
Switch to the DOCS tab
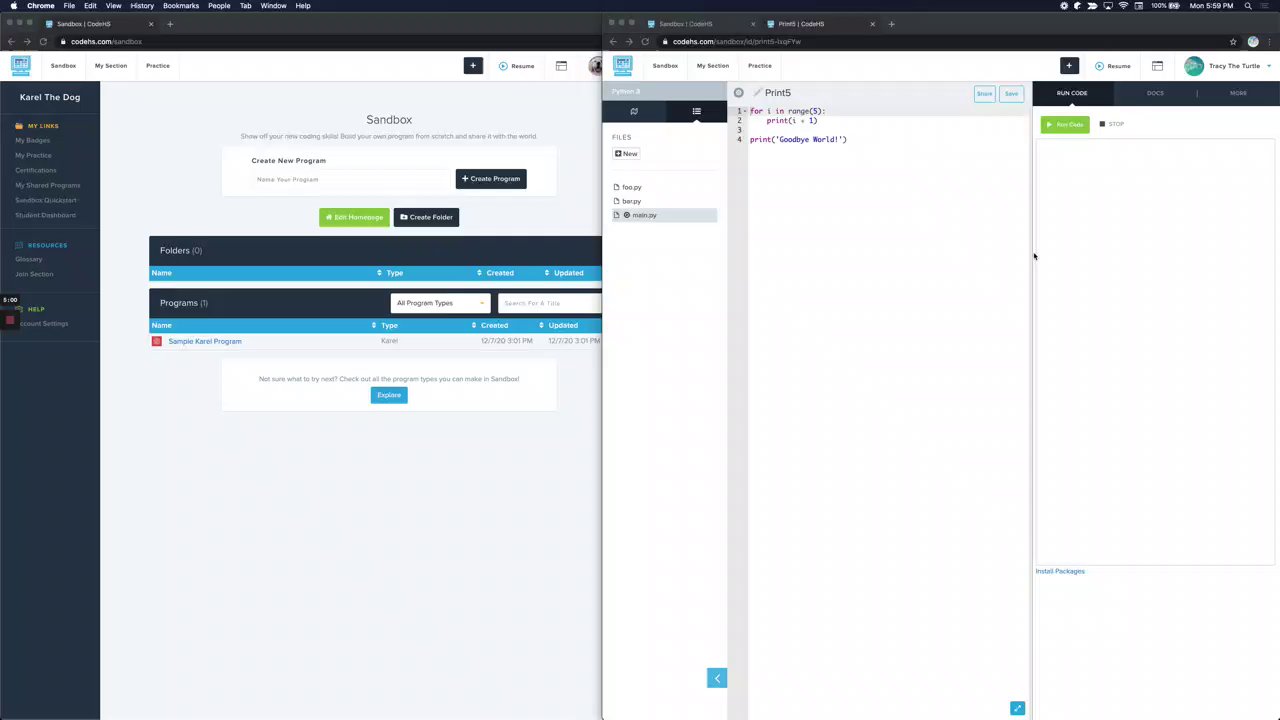1155,93
